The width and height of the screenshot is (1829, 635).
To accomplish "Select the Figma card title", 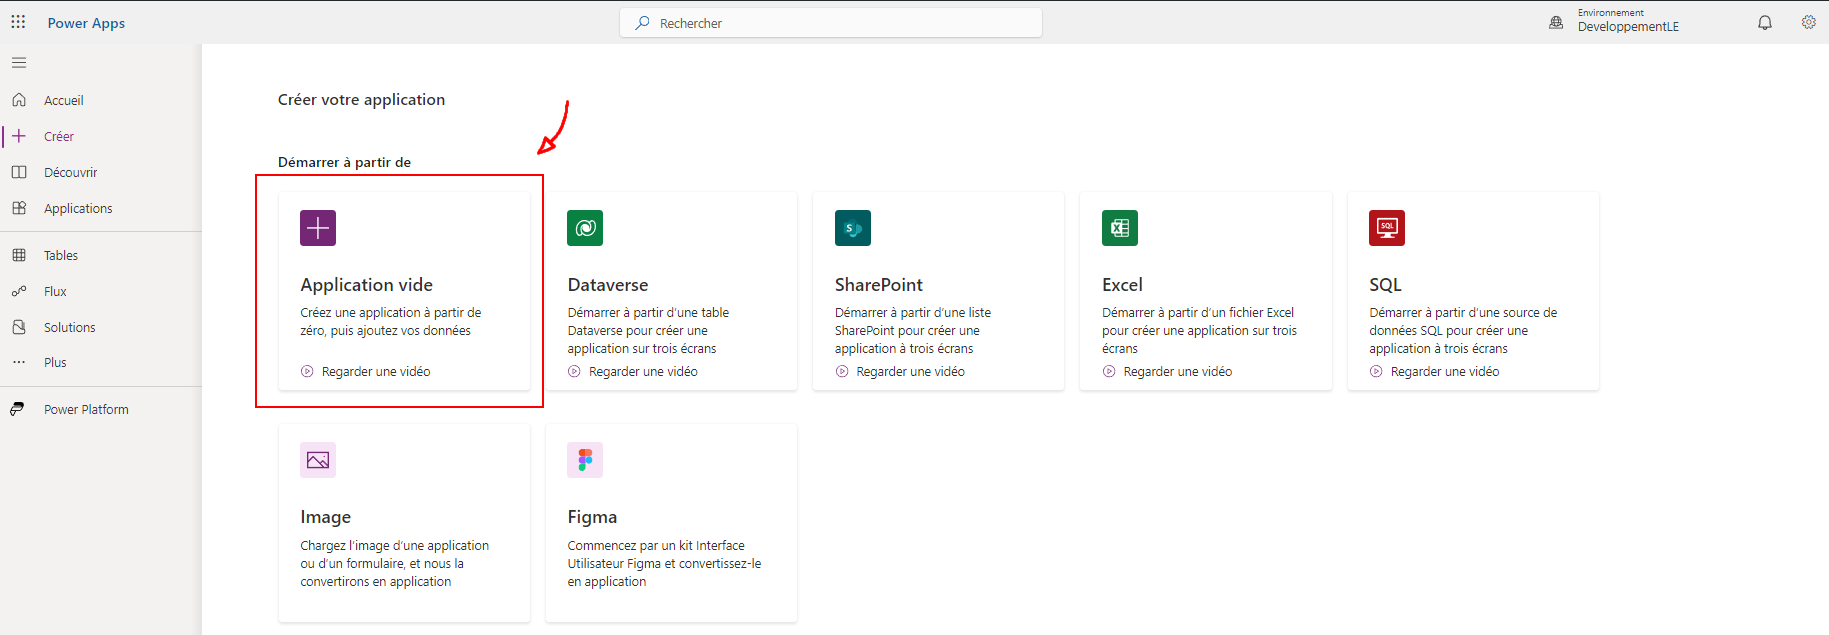I will point(592,517).
